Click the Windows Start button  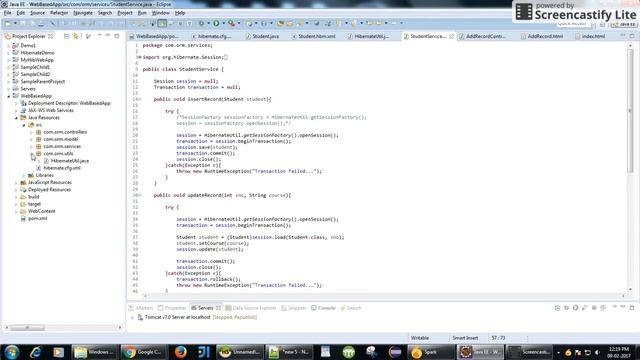point(11,352)
